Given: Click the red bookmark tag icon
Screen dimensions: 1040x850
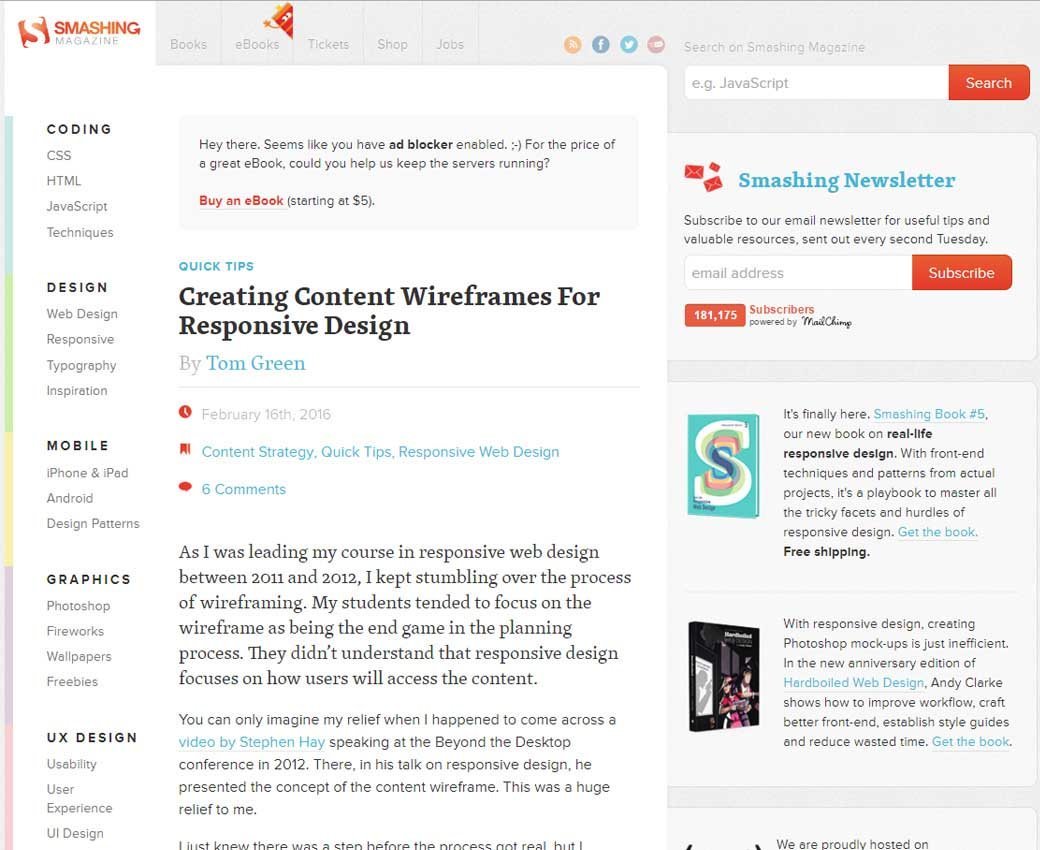Looking at the screenshot, I should (x=185, y=450).
